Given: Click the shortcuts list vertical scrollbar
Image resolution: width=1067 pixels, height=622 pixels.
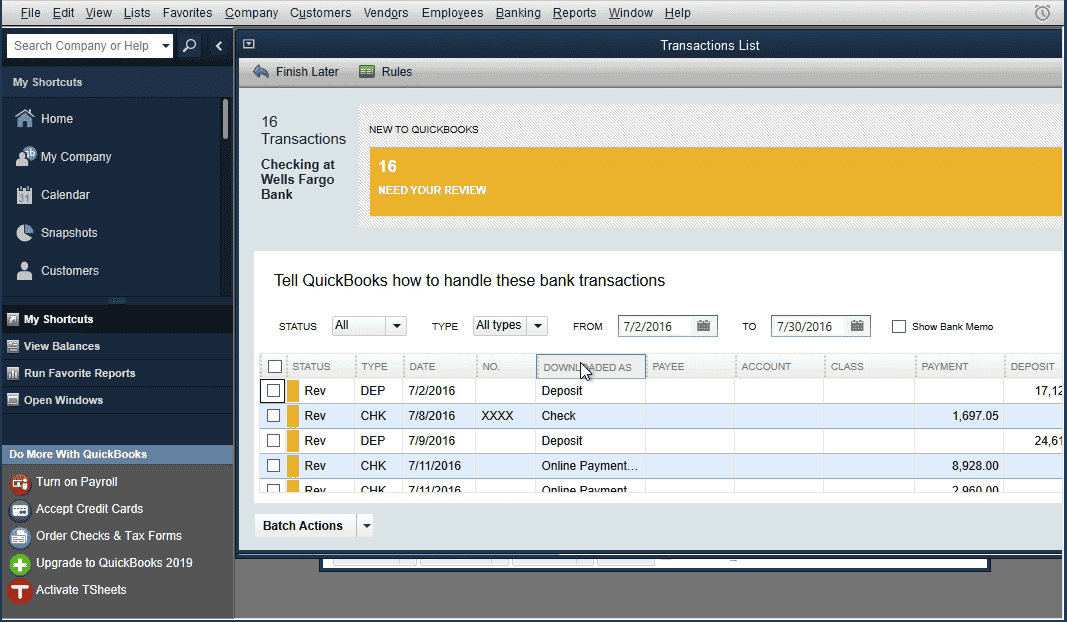Looking at the screenshot, I should pyautogui.click(x=225, y=119).
